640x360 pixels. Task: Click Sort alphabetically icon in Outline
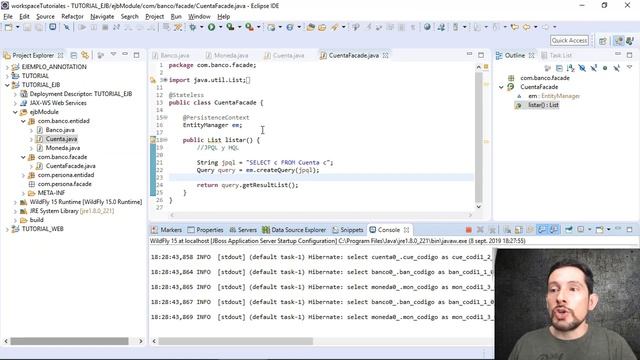click(571, 68)
